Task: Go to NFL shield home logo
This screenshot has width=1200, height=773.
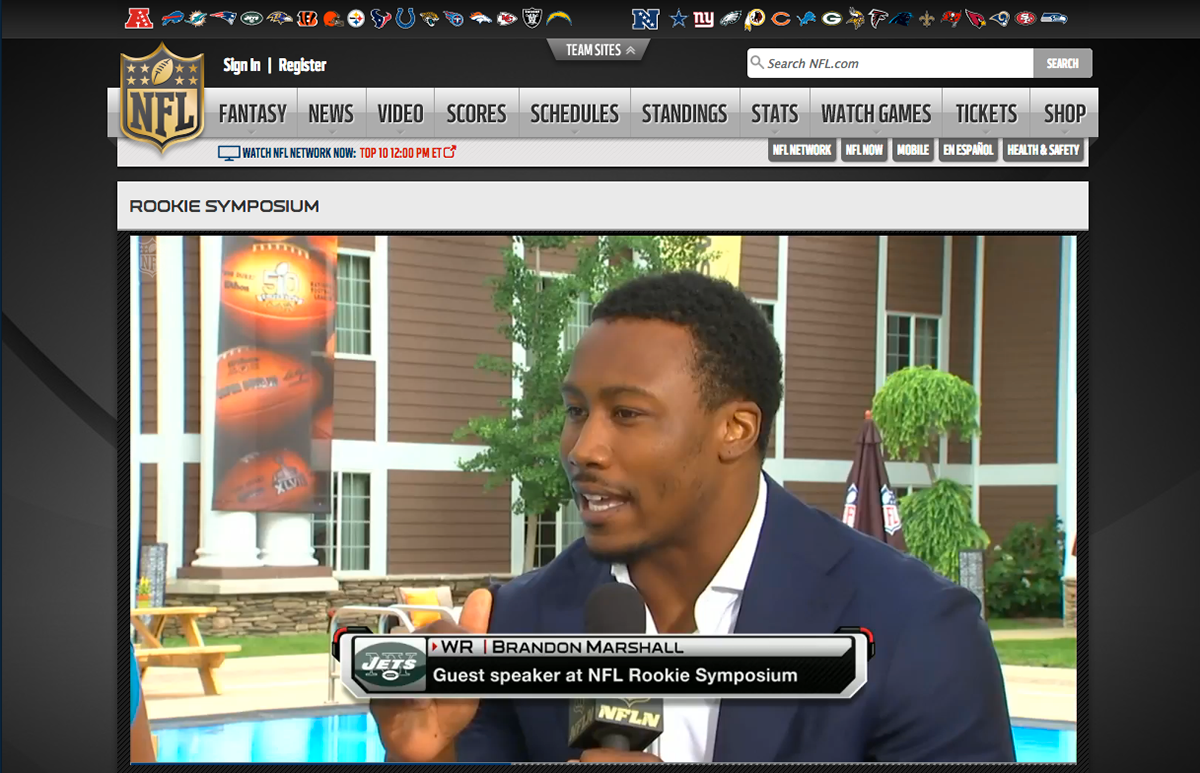Action: pyautogui.click(x=162, y=99)
